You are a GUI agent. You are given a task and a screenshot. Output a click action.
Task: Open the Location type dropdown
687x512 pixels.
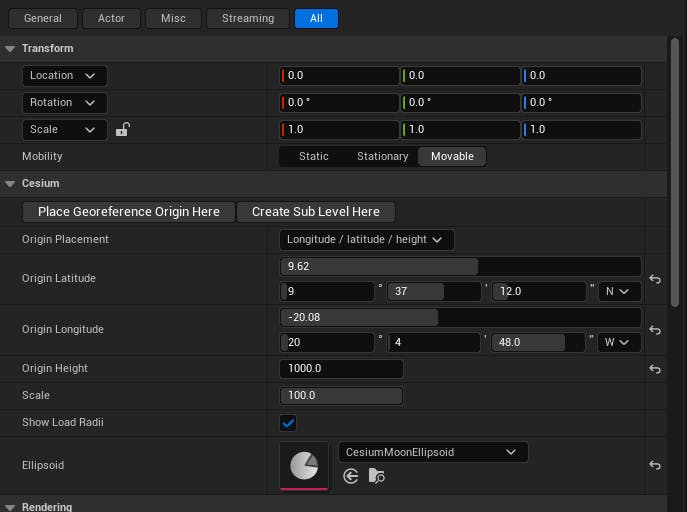64,76
